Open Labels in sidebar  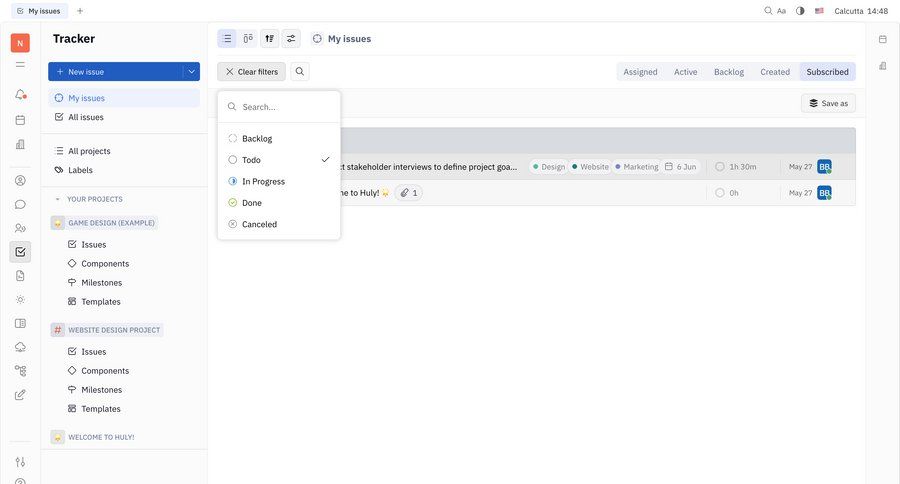coord(124,170)
